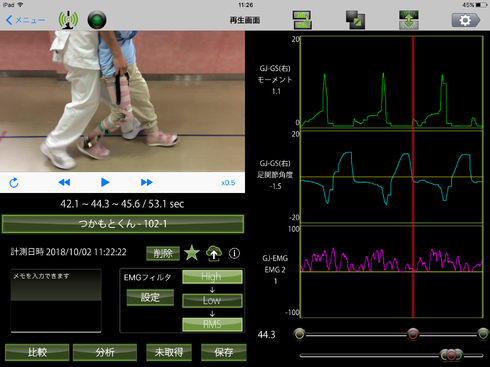Open the 比較 comparison view

[x=37, y=352]
